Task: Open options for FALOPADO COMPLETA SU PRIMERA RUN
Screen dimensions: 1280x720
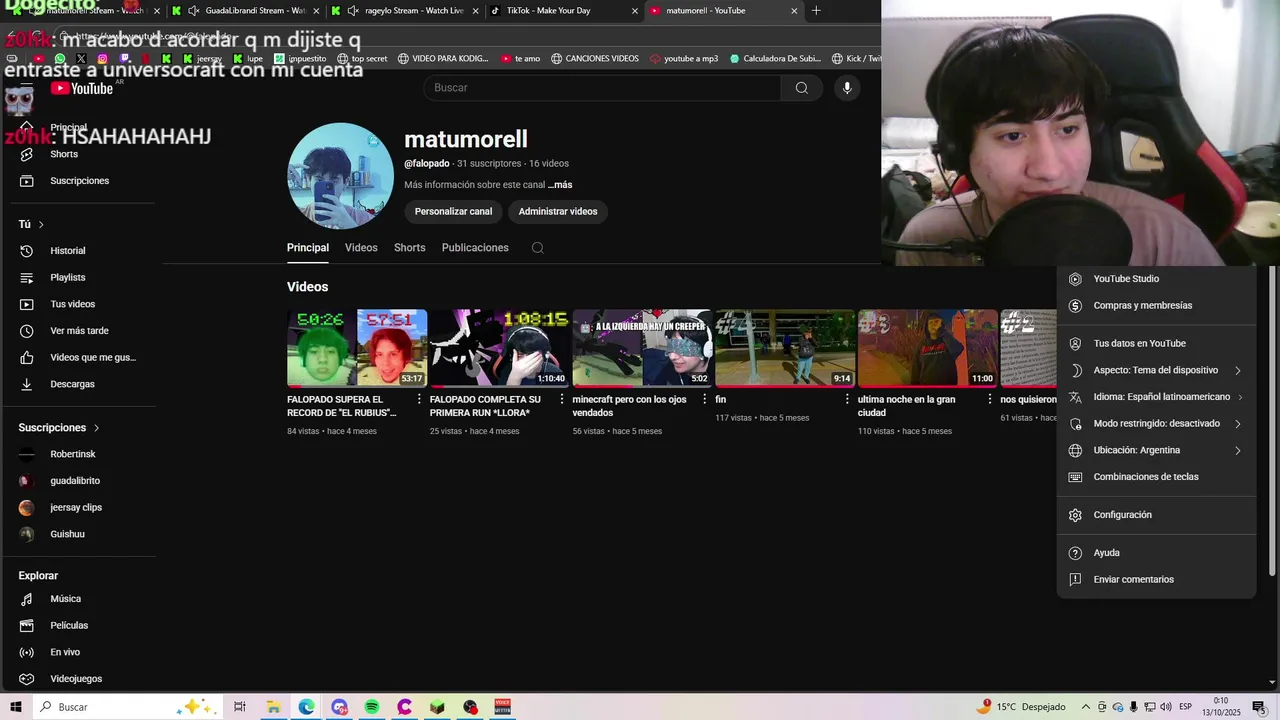Action: tap(562, 399)
